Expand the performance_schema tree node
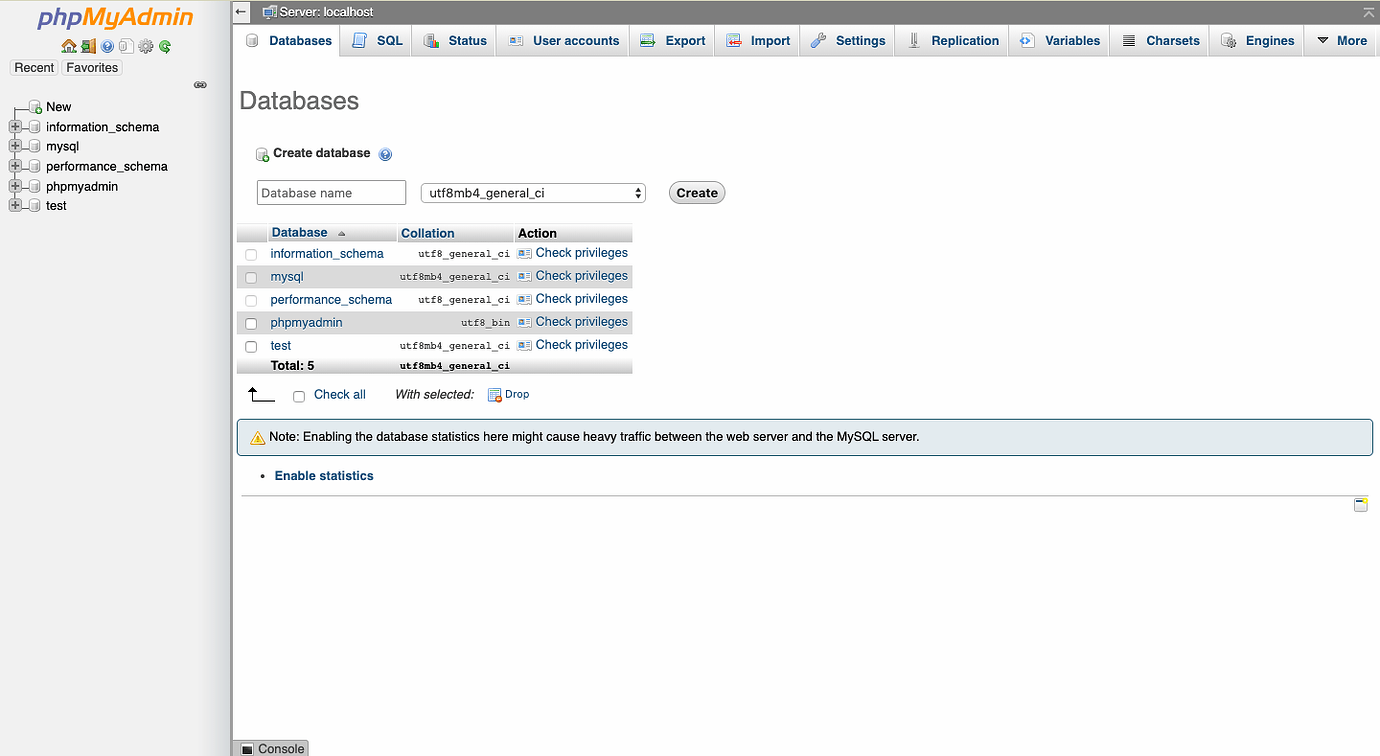1380x756 pixels. point(15,166)
